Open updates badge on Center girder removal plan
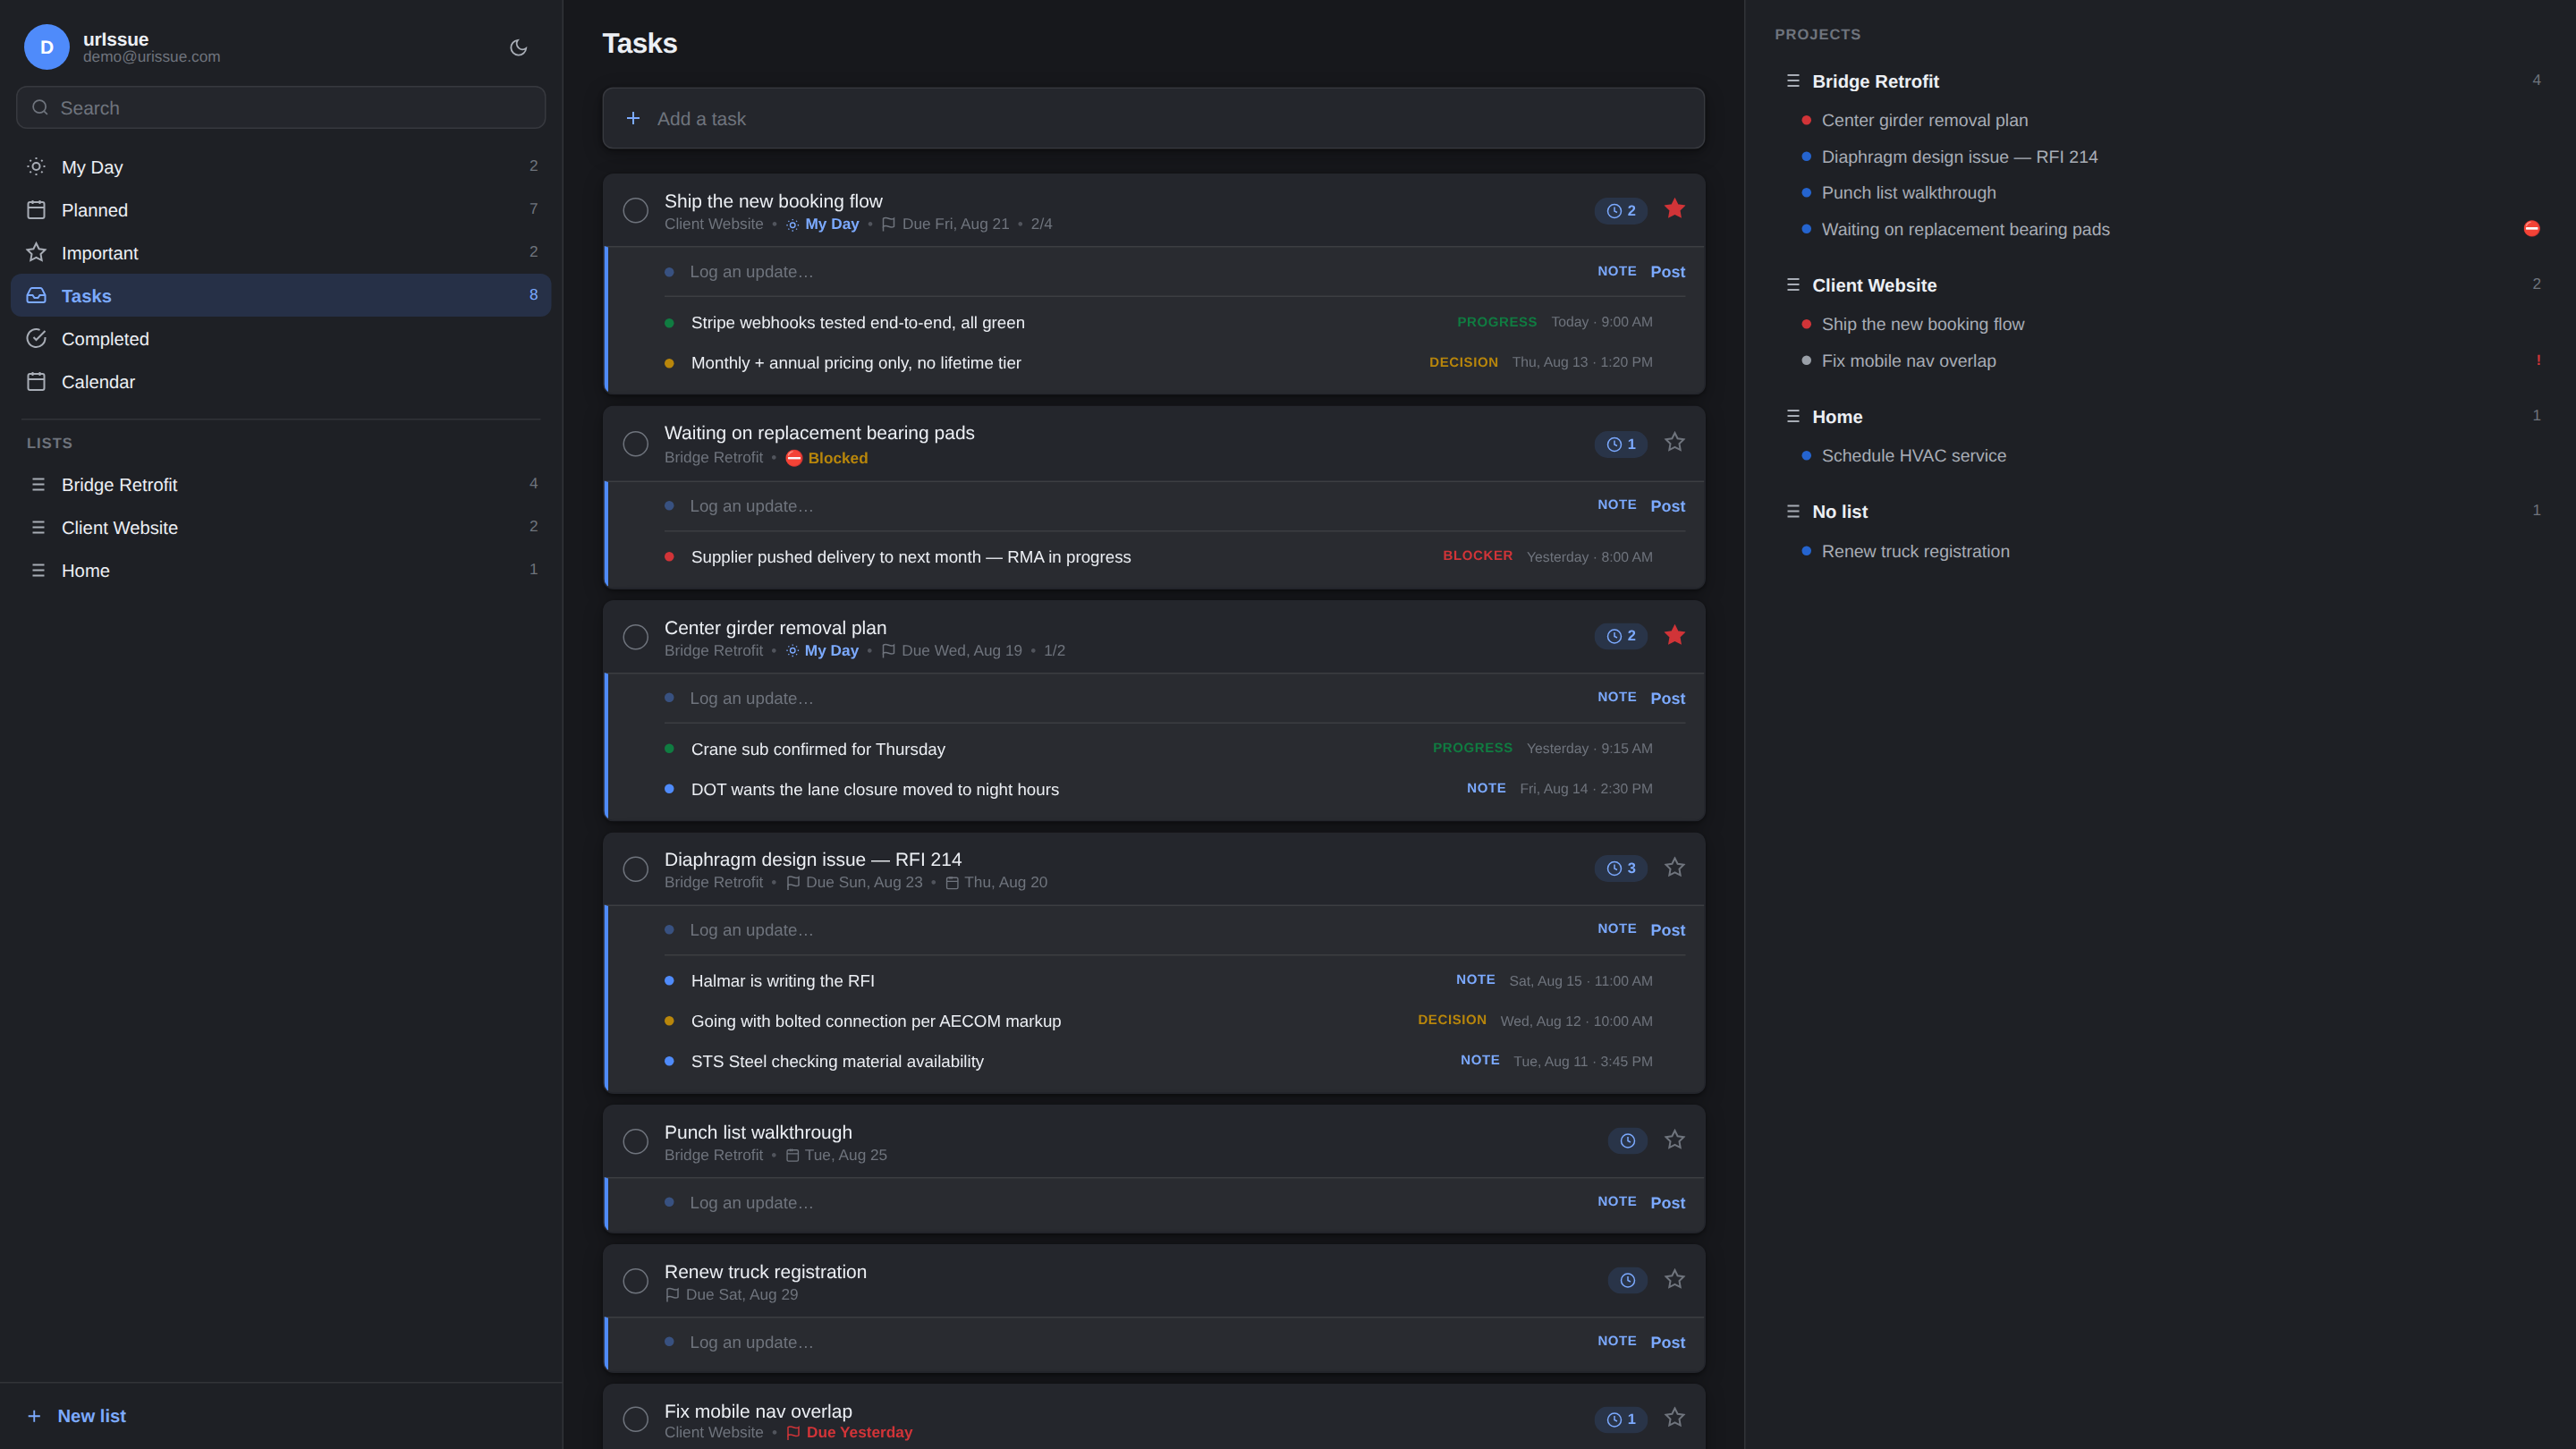Viewport: 2576px width, 1449px height. point(1621,636)
